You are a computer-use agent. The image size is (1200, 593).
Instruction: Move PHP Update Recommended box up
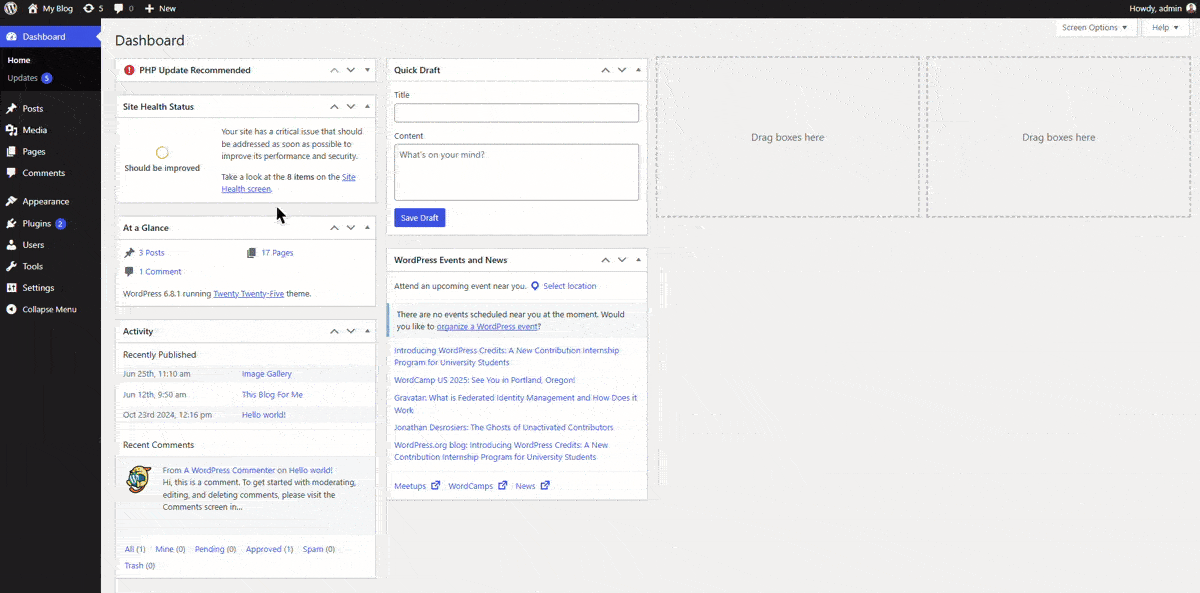tap(335, 70)
